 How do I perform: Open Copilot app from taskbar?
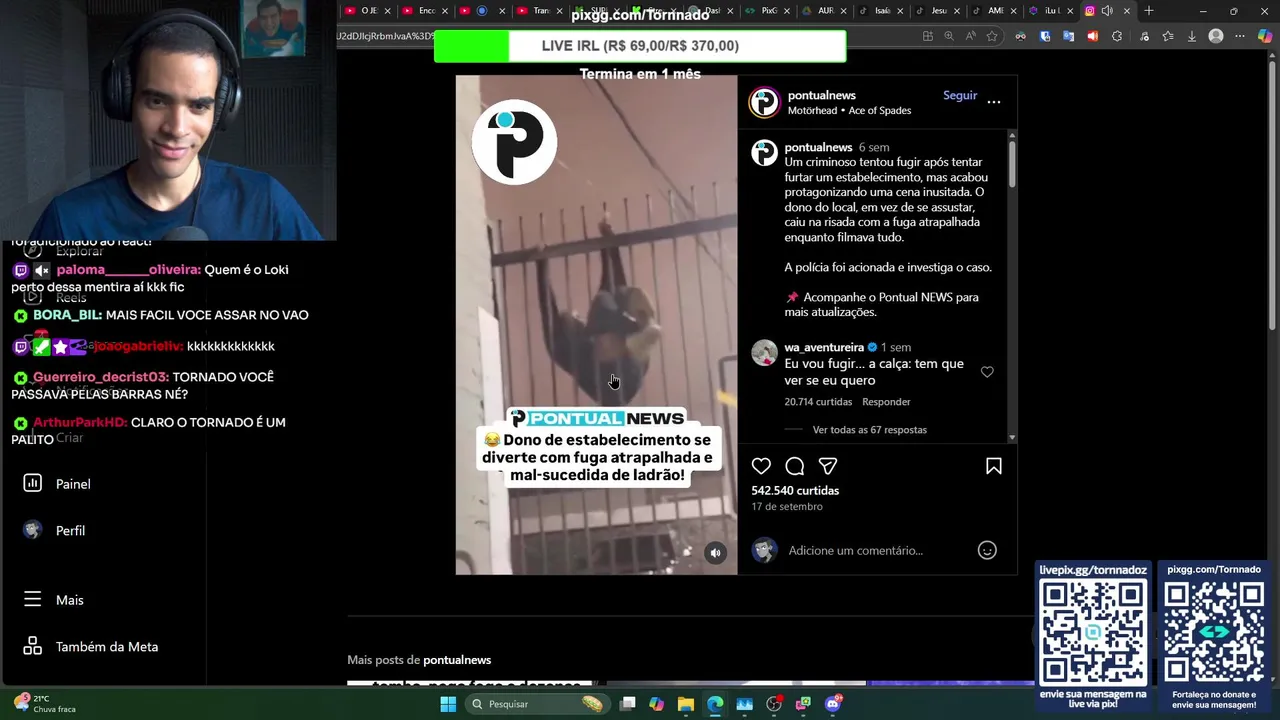coord(656,704)
